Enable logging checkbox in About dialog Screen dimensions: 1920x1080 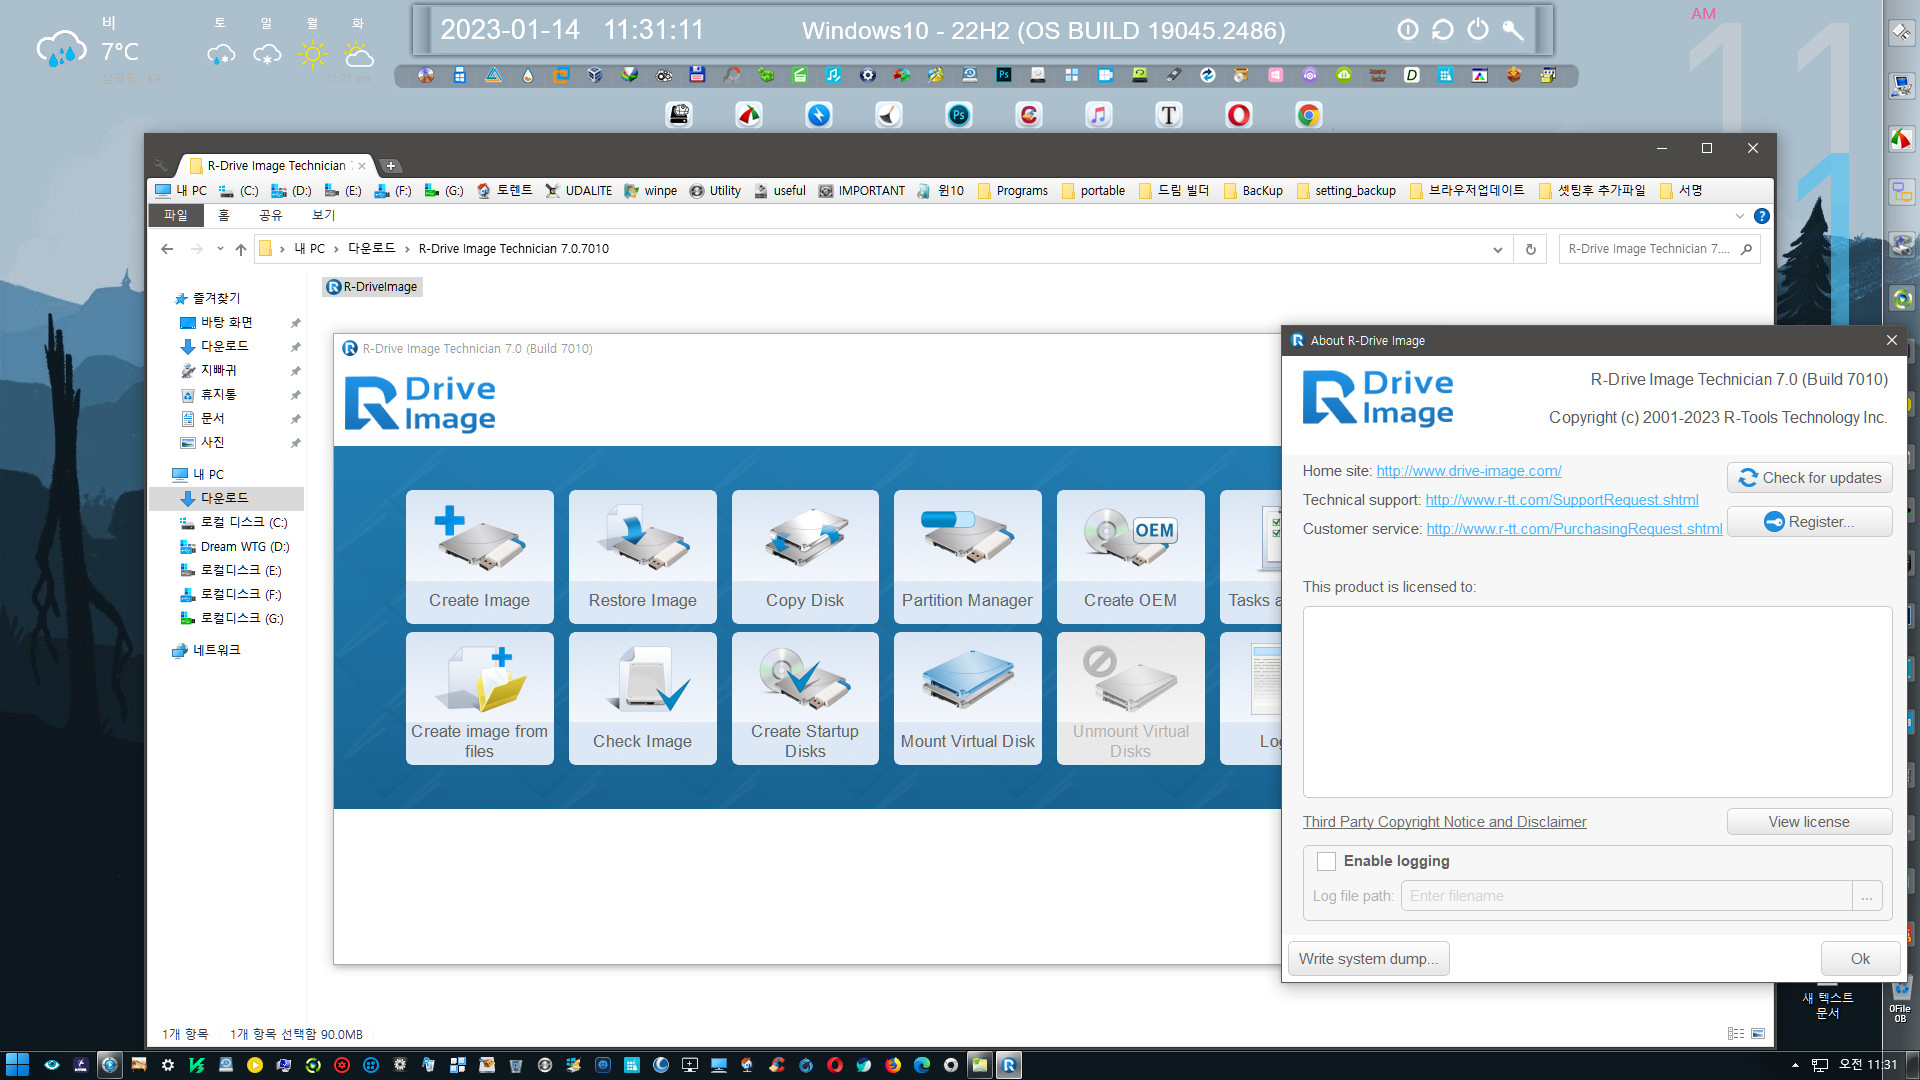click(x=1326, y=861)
